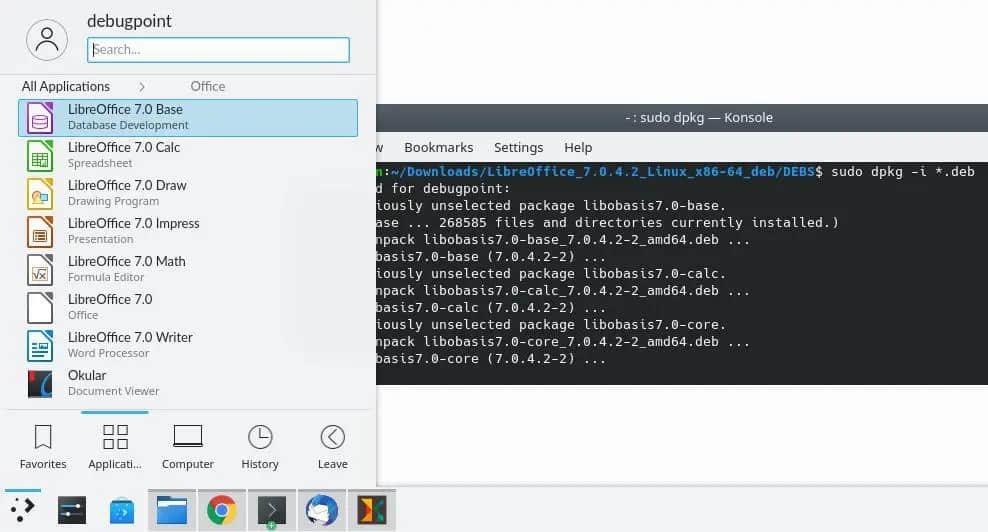Open the History tab
Viewport: 988px width, 532px height.
tap(260, 446)
